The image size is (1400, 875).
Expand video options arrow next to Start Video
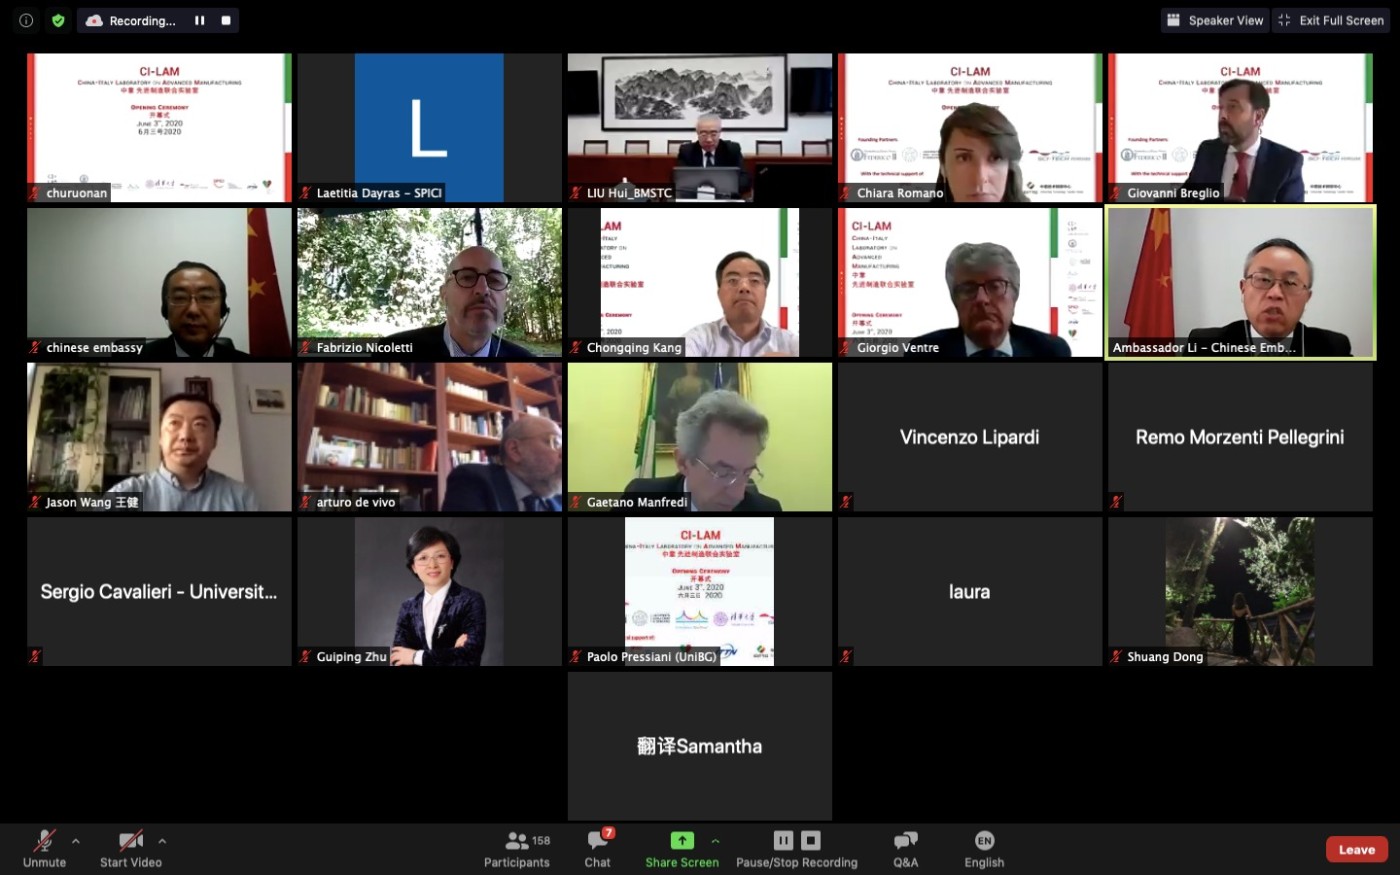click(162, 841)
